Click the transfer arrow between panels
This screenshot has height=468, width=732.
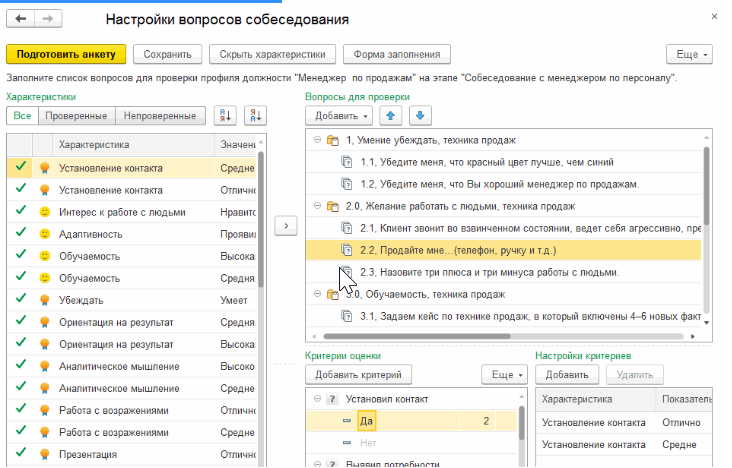[x=286, y=226]
